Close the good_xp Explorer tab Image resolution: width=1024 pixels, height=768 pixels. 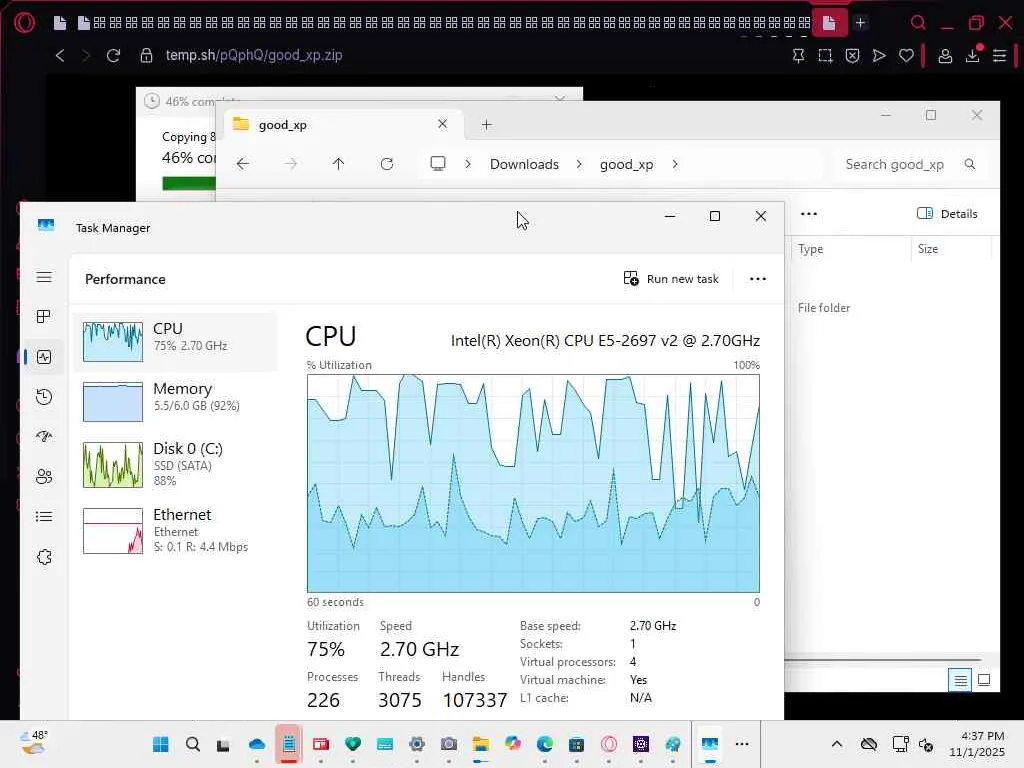coord(442,124)
